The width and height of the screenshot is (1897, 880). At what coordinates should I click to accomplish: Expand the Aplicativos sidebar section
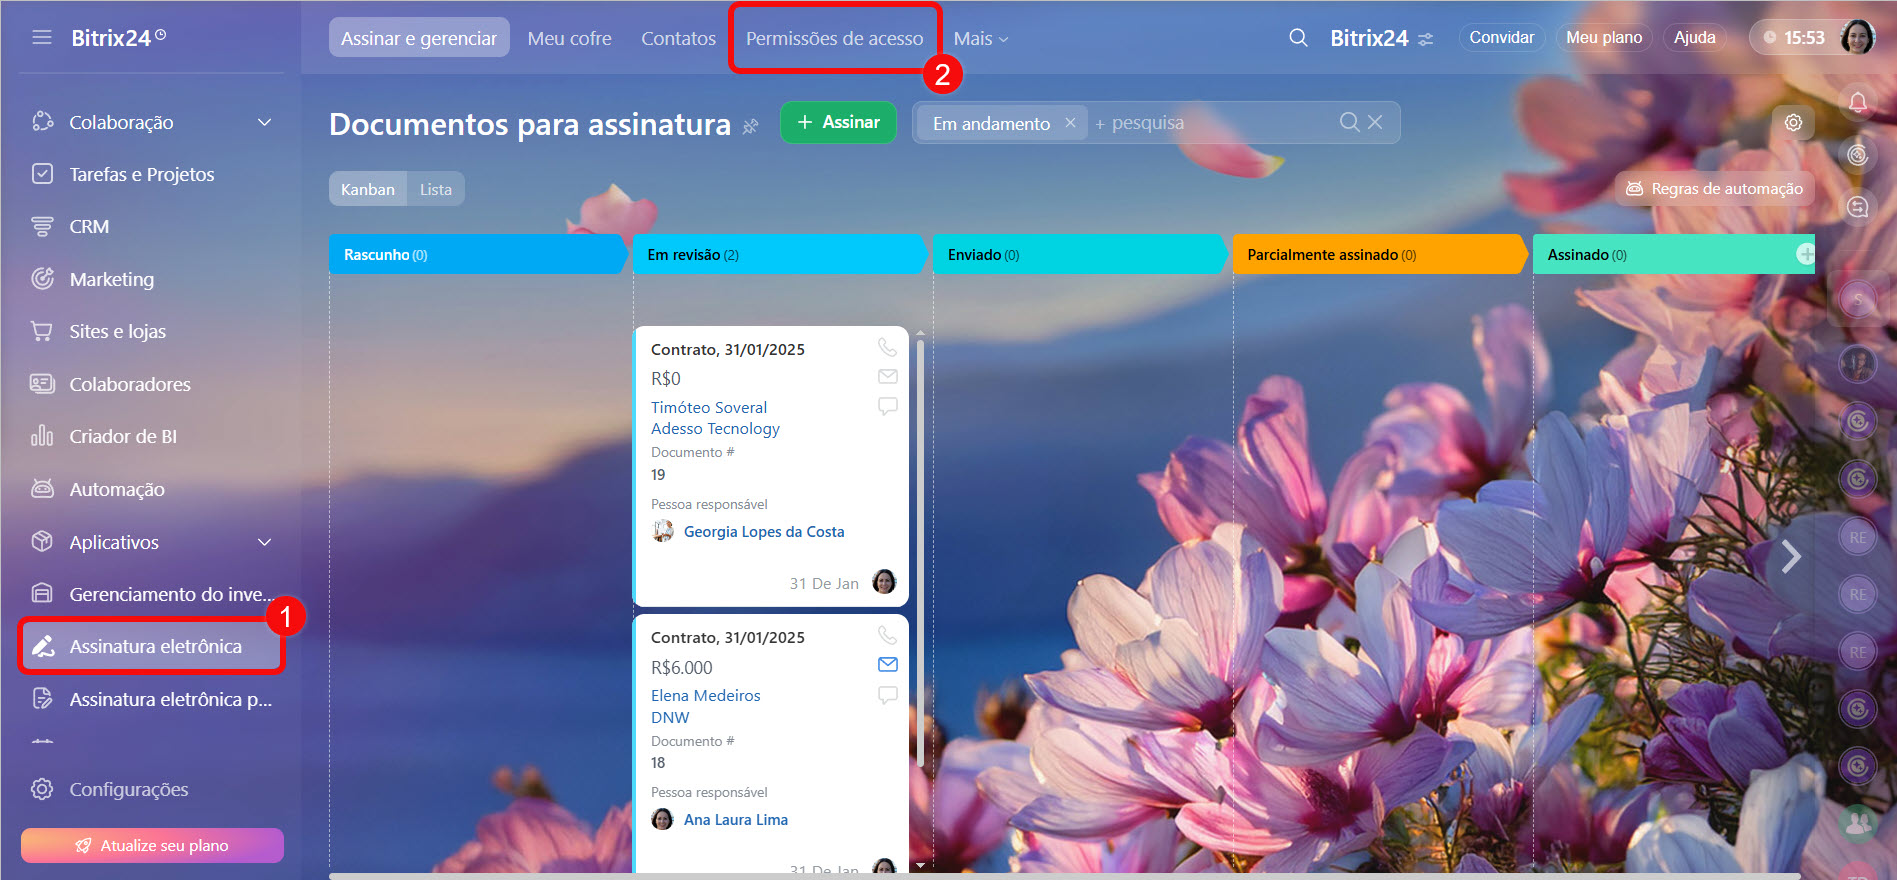point(264,542)
